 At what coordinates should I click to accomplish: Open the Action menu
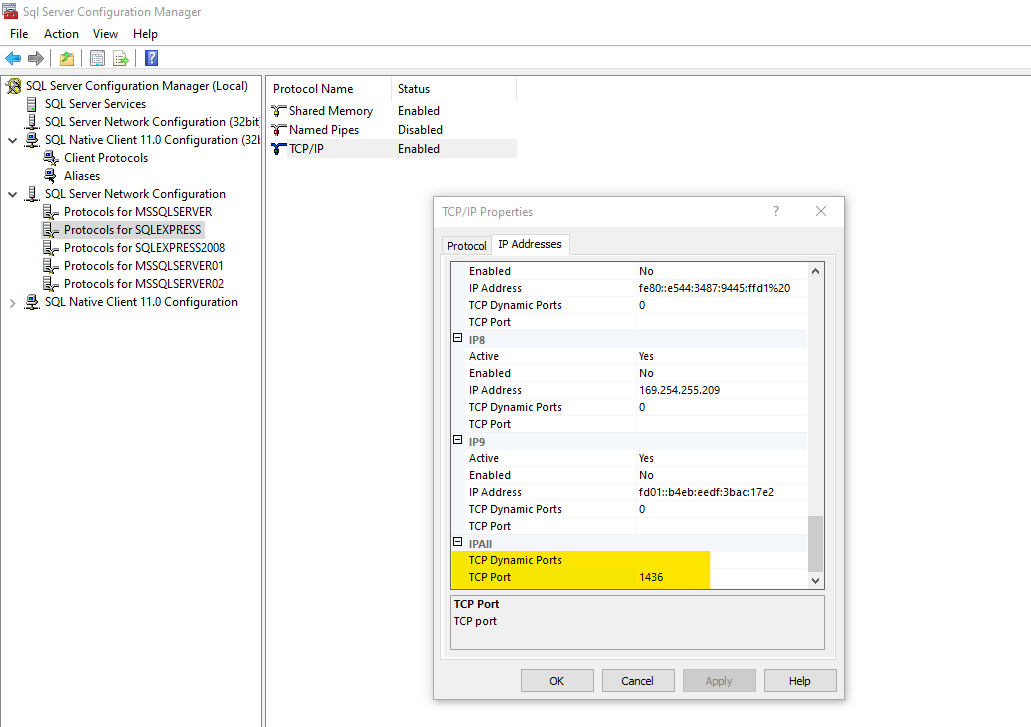61,34
